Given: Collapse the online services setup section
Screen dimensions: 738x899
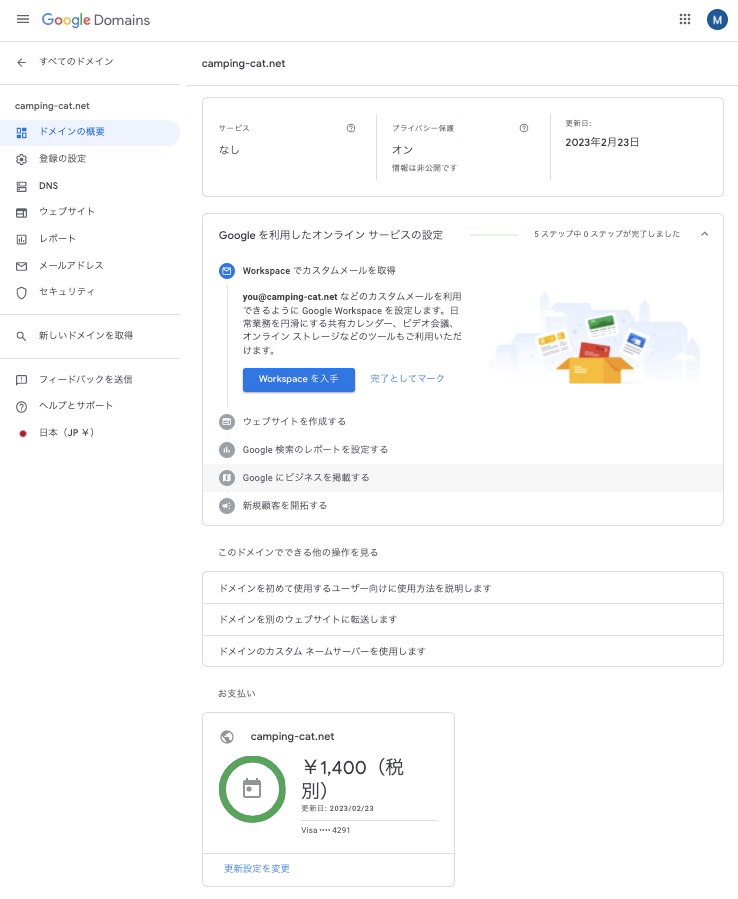Looking at the screenshot, I should tap(705, 234).
